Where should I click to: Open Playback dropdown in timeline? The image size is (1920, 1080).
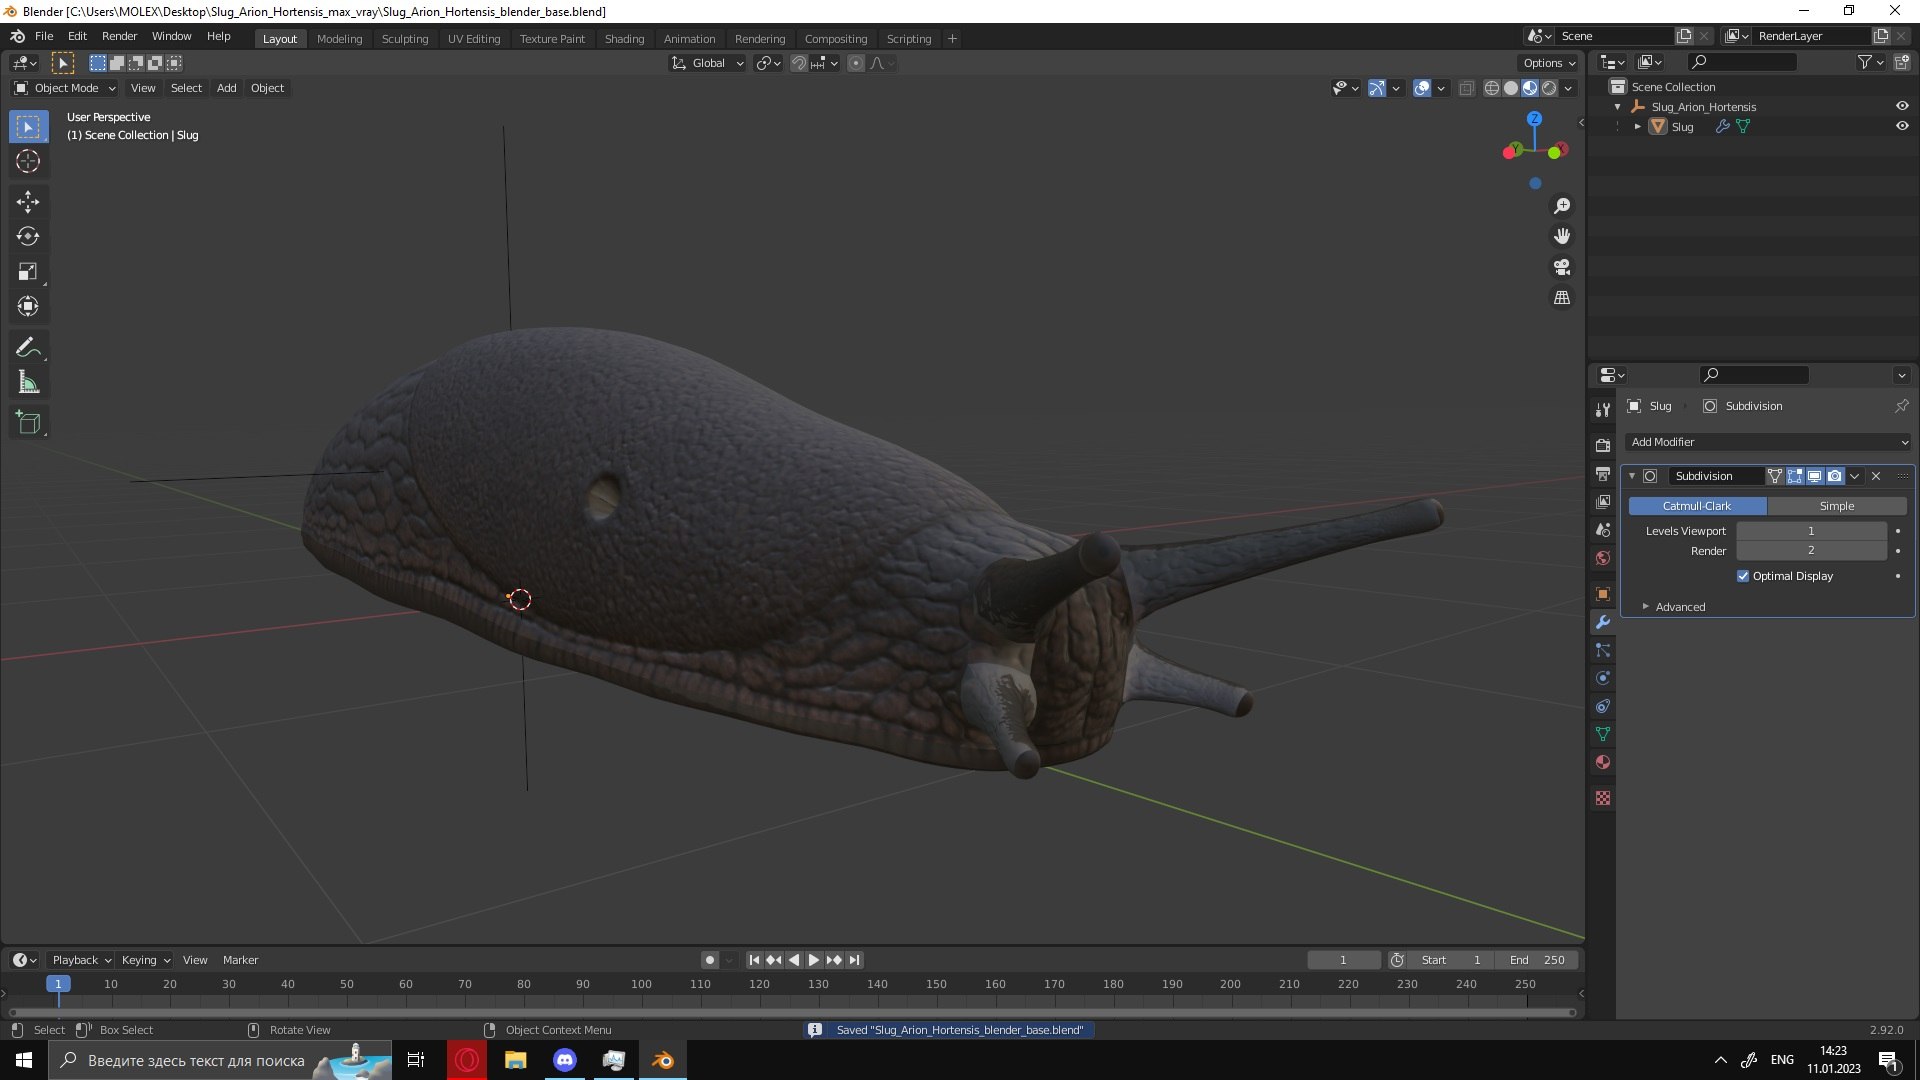[81, 960]
